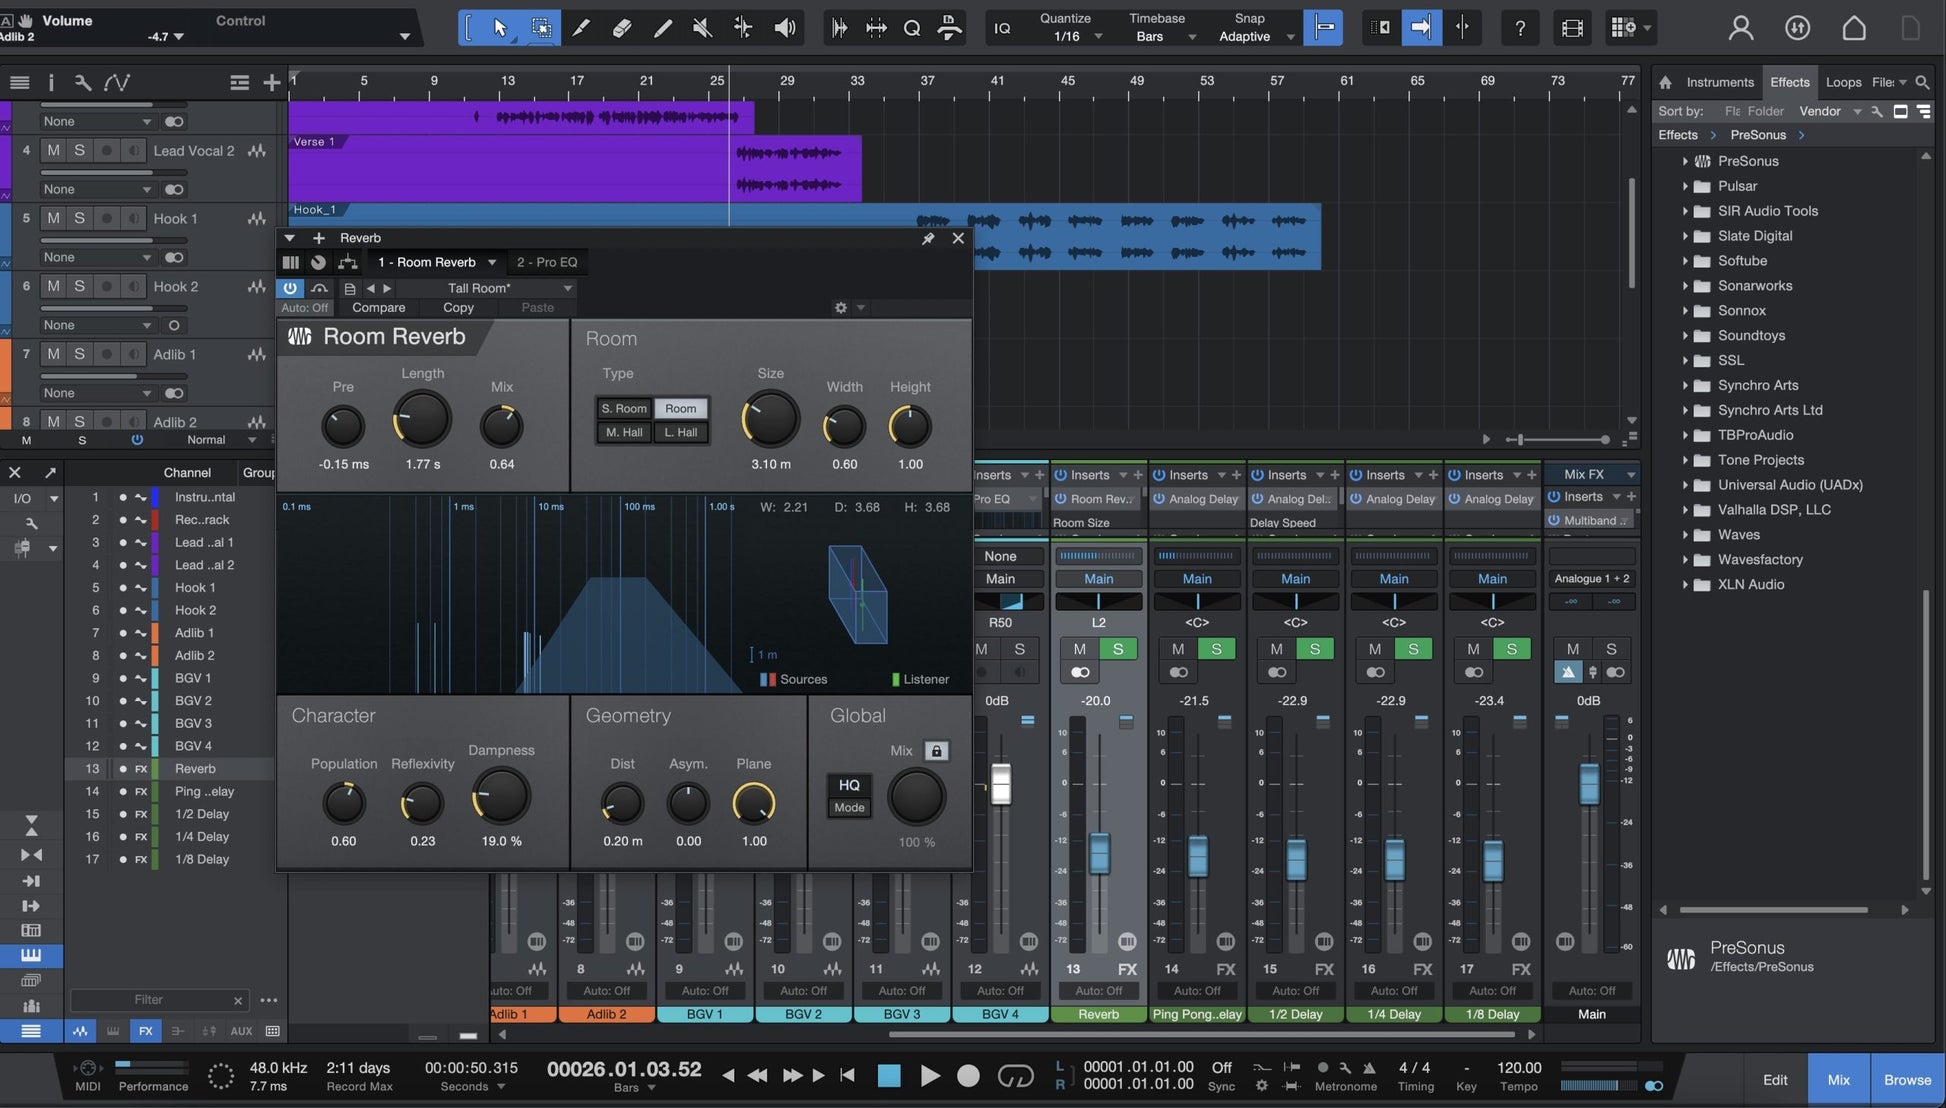Image resolution: width=1946 pixels, height=1108 pixels.
Task: Switch to the 2 - Pro EQ tab
Action: point(547,262)
